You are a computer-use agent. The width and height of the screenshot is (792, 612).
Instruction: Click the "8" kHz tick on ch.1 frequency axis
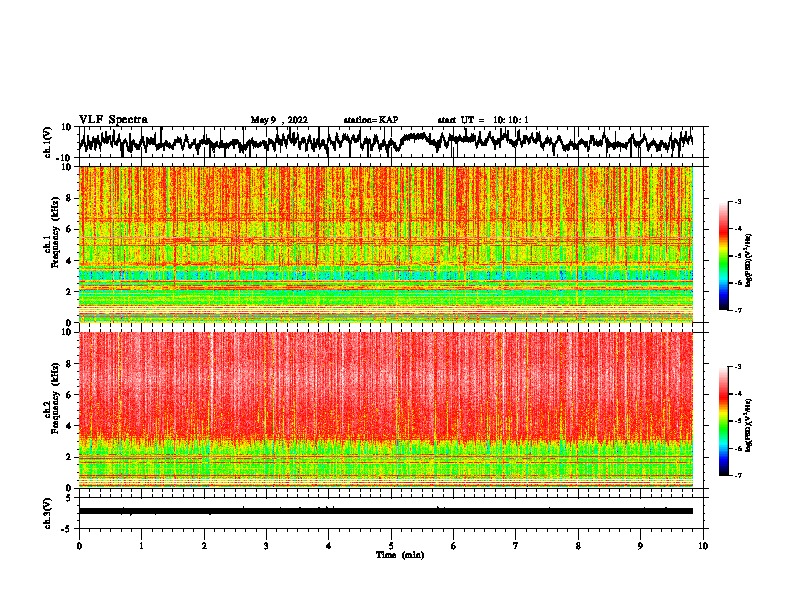(x=69, y=198)
